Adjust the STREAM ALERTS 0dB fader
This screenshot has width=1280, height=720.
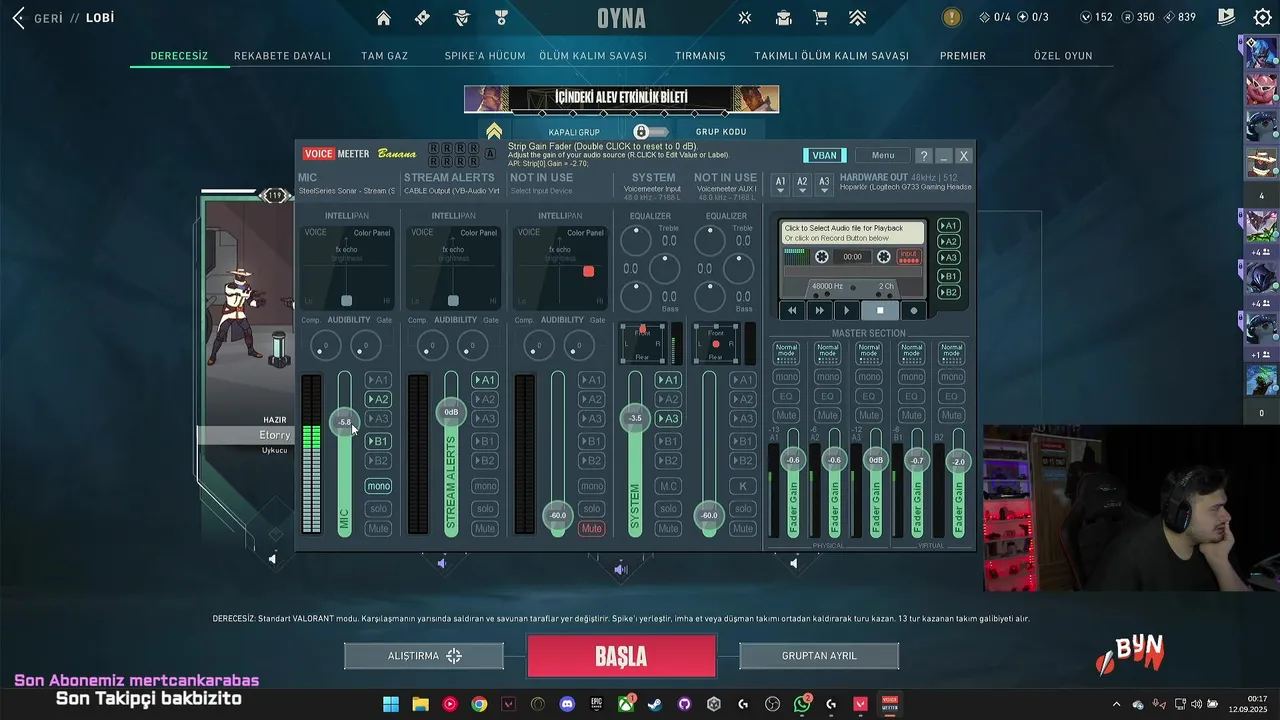tap(451, 412)
